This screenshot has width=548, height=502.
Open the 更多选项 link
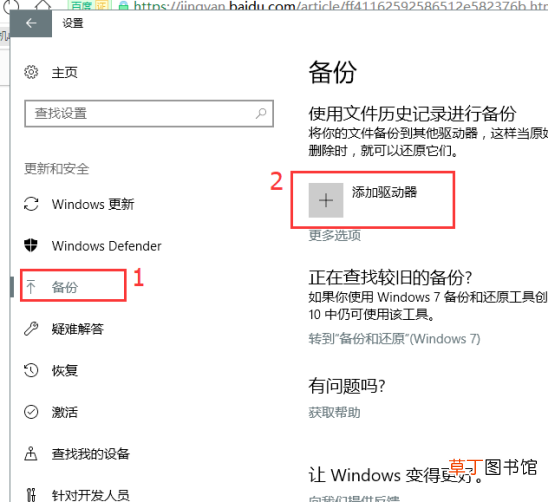pos(334,235)
